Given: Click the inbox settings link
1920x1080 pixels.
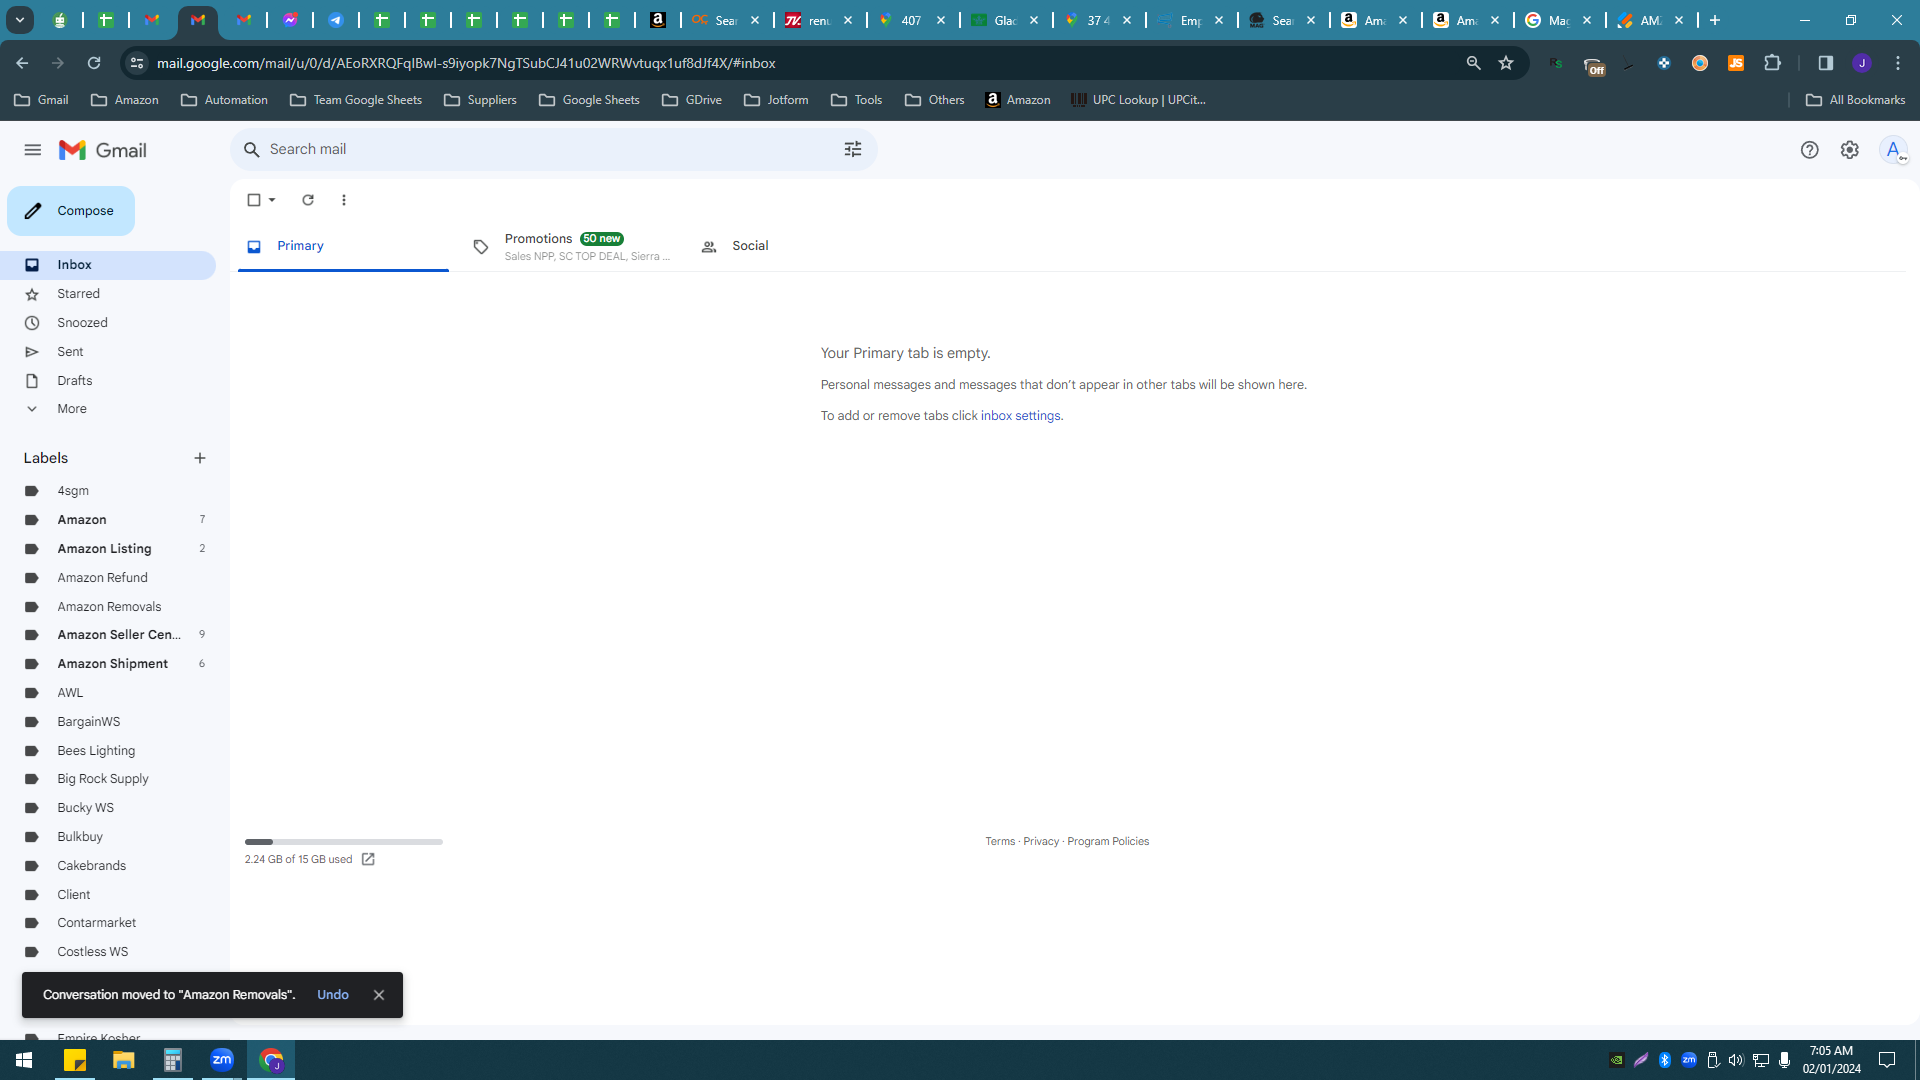Looking at the screenshot, I should [x=1020, y=416].
